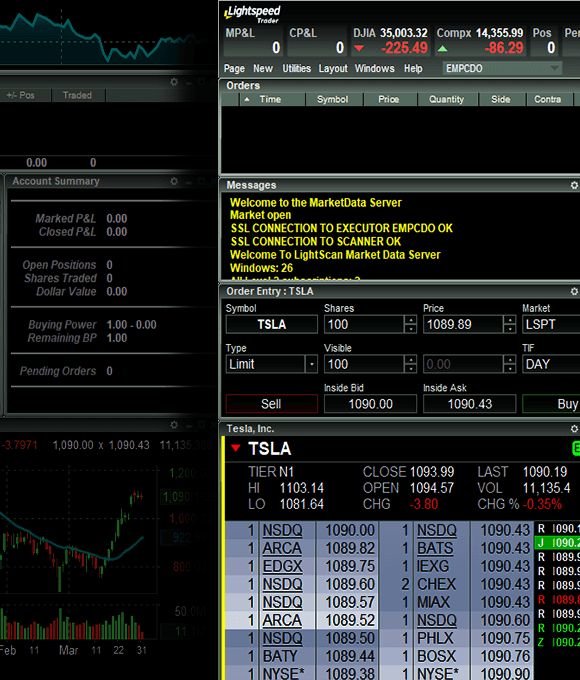580x680 pixels.
Task: Select the ARCA bid at 1089.82
Action: pos(302,548)
